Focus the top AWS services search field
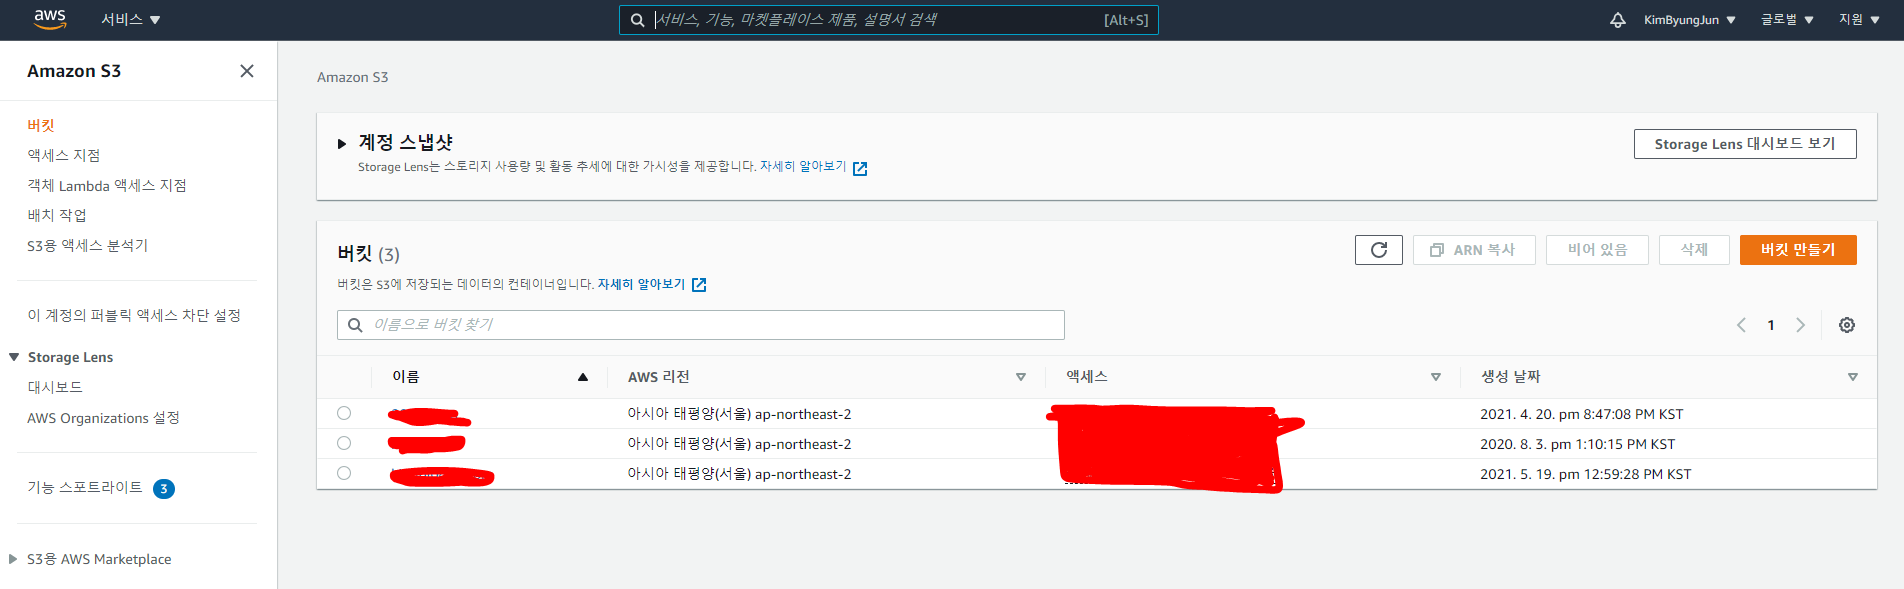The height and width of the screenshot is (589, 1904). coord(888,20)
